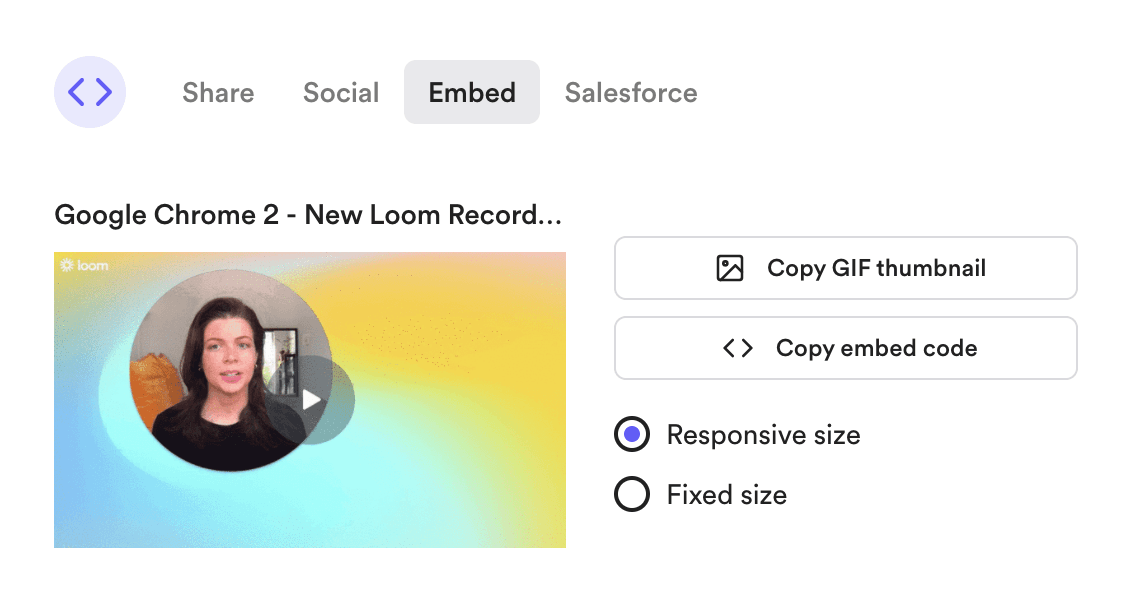The height and width of the screenshot is (596, 1134).
Task: Click the Copy embed code button
Action: (846, 348)
